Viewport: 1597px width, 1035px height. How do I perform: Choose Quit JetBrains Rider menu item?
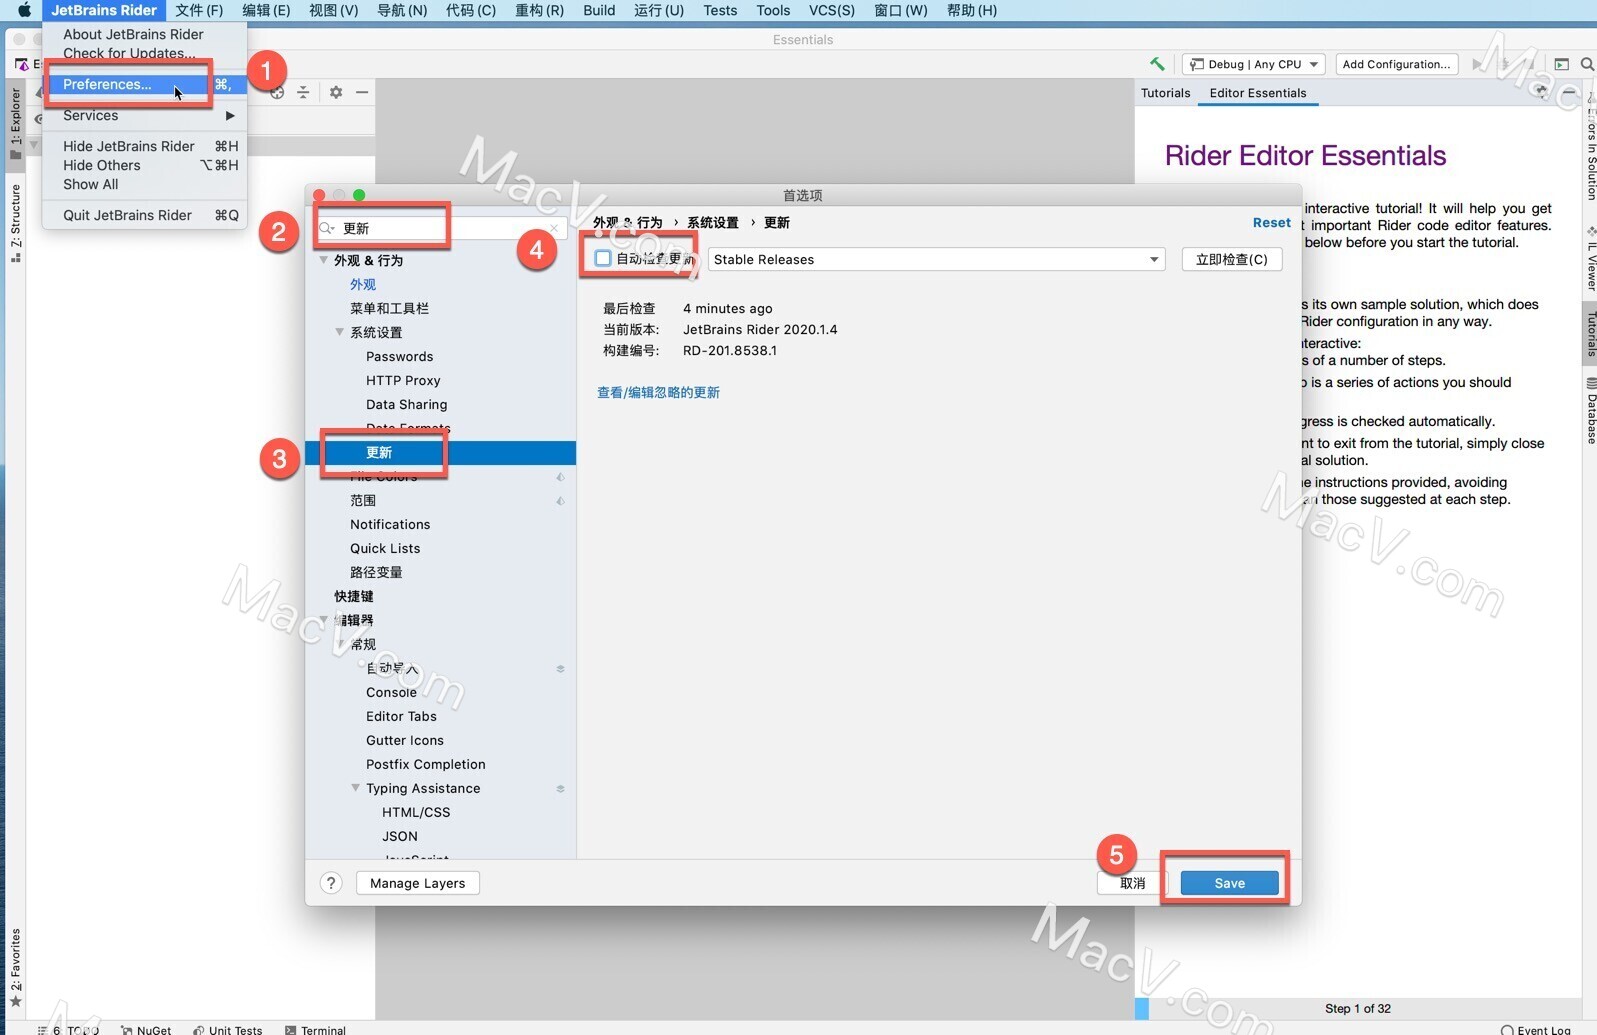[144, 215]
